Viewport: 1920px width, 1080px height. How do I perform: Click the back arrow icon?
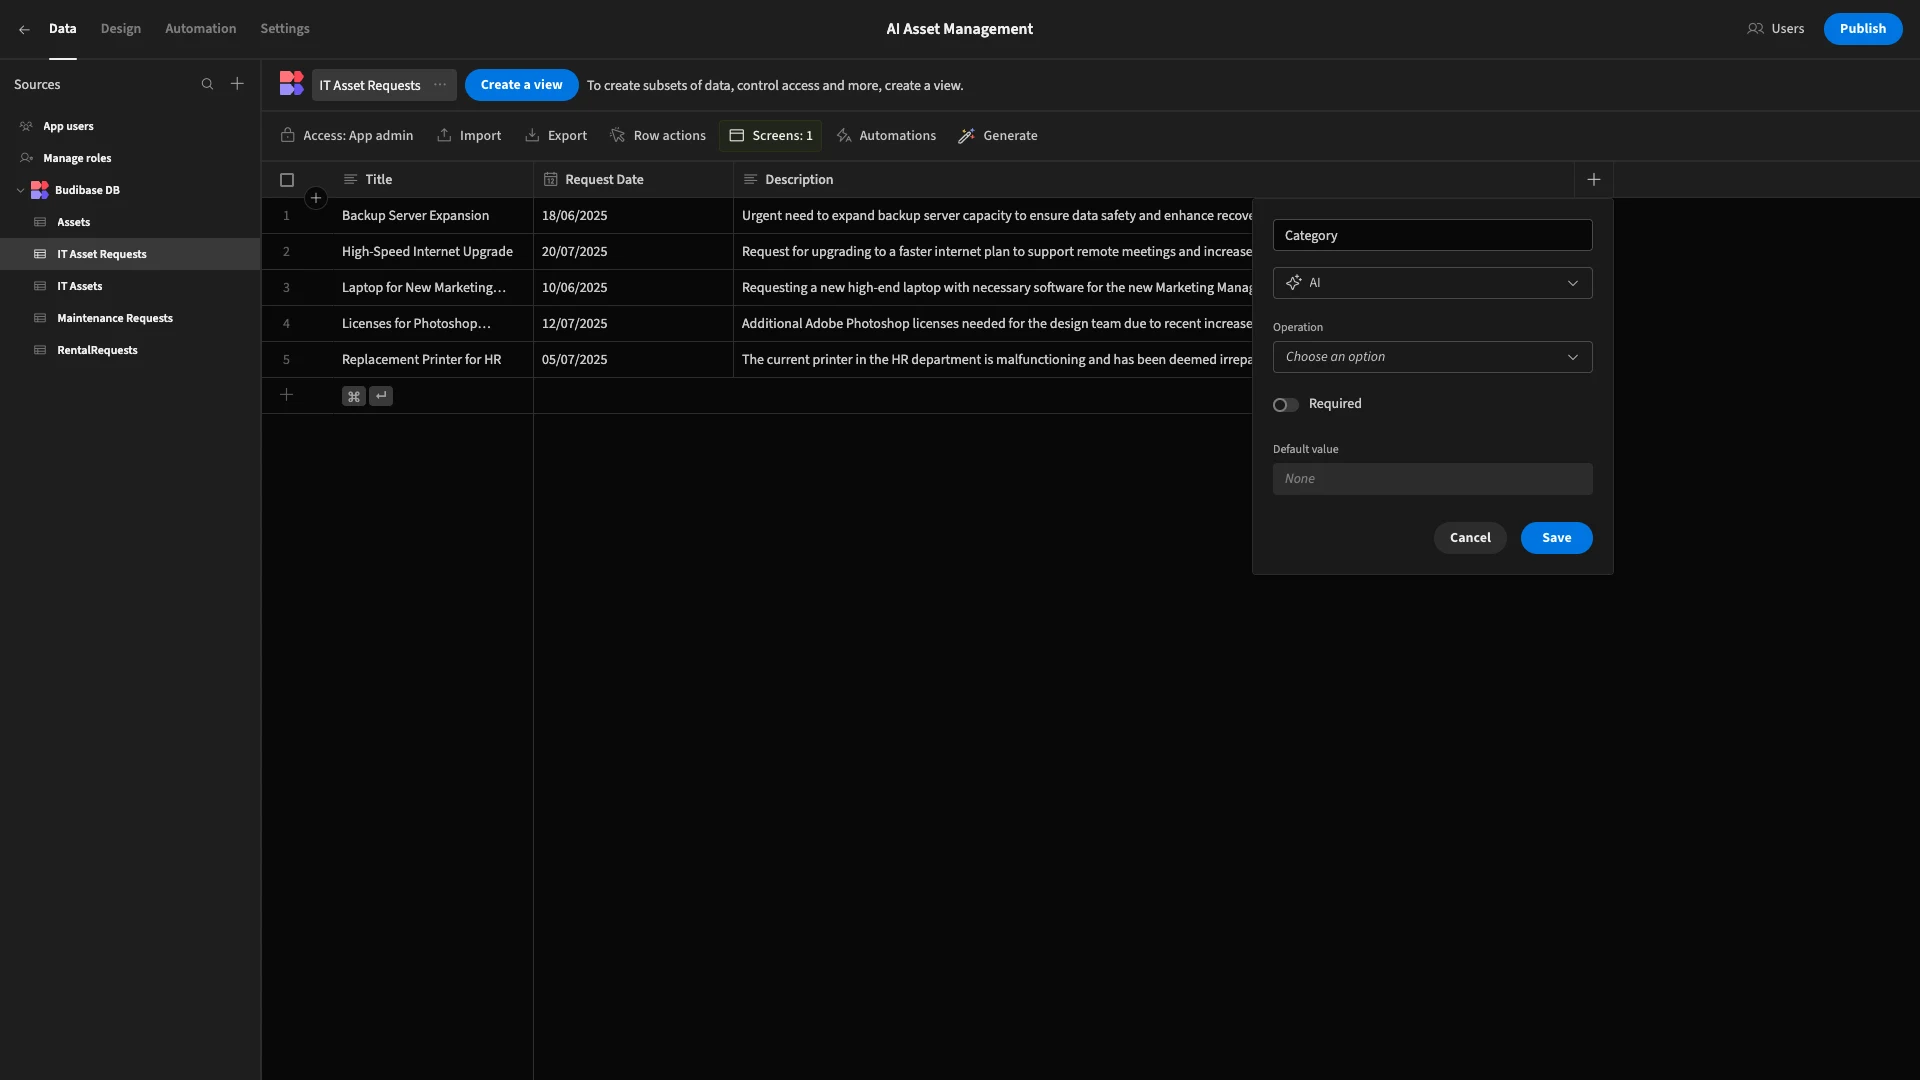coord(24,29)
